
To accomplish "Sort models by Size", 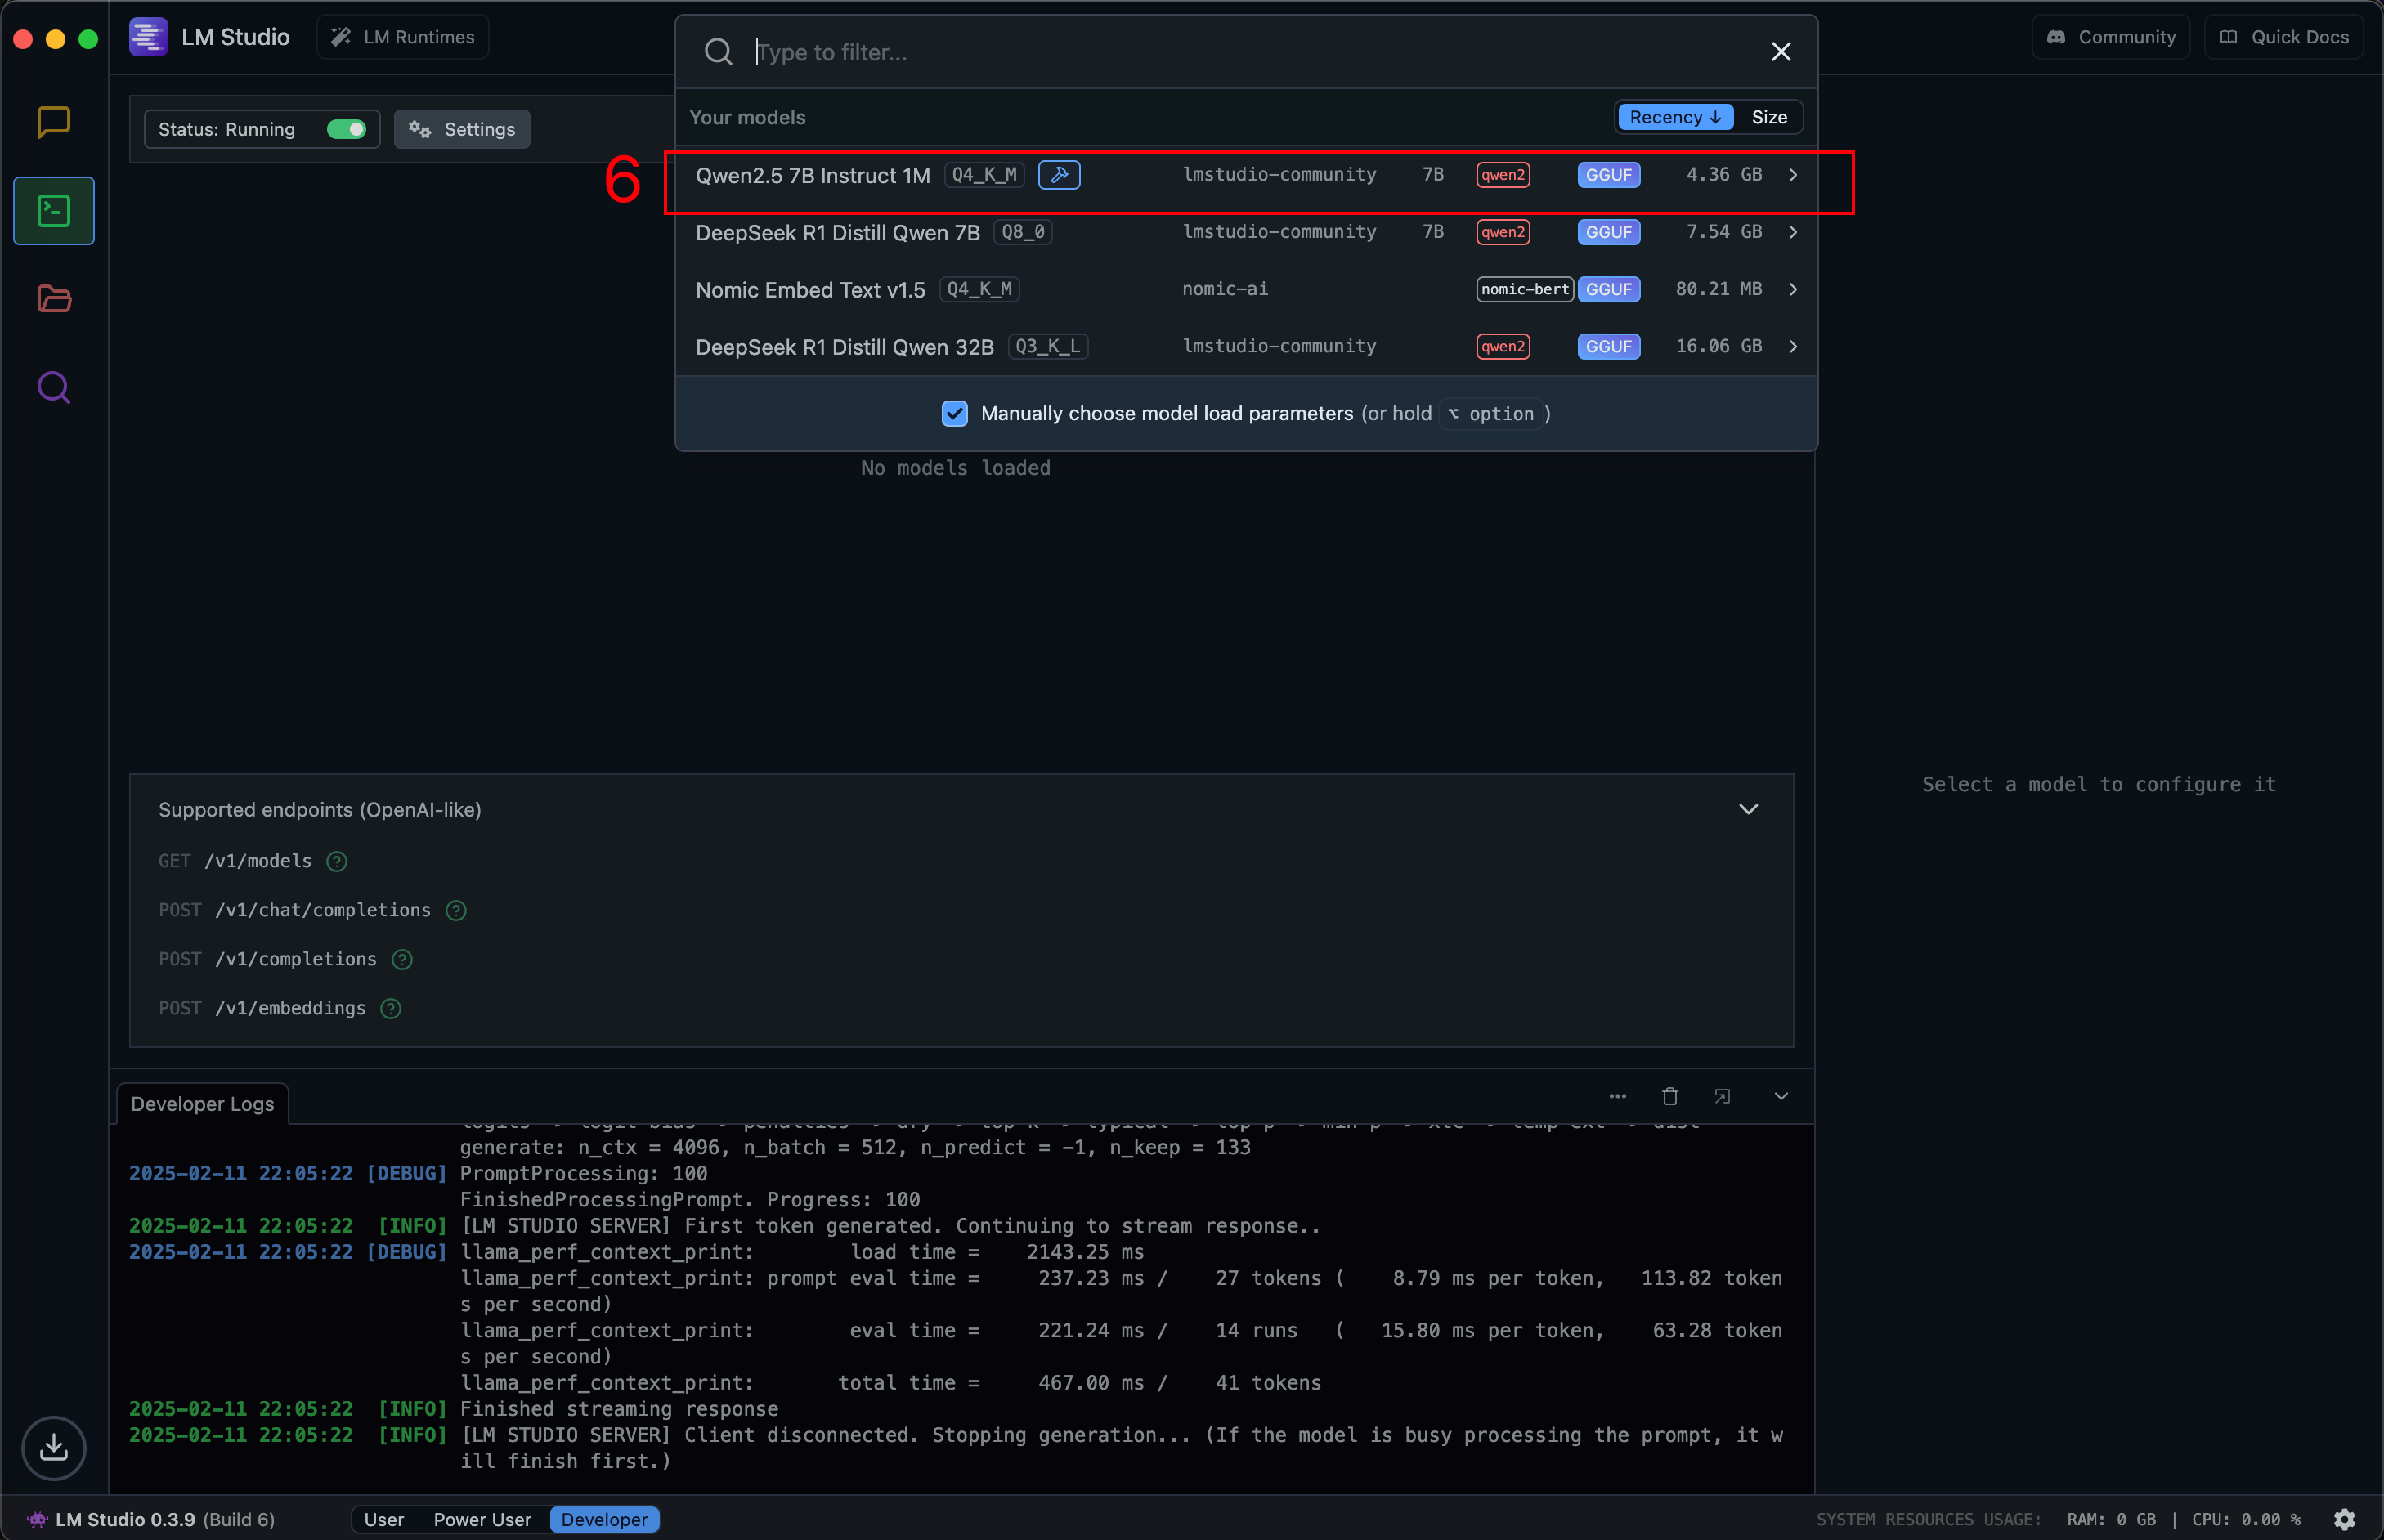I will coord(1768,117).
